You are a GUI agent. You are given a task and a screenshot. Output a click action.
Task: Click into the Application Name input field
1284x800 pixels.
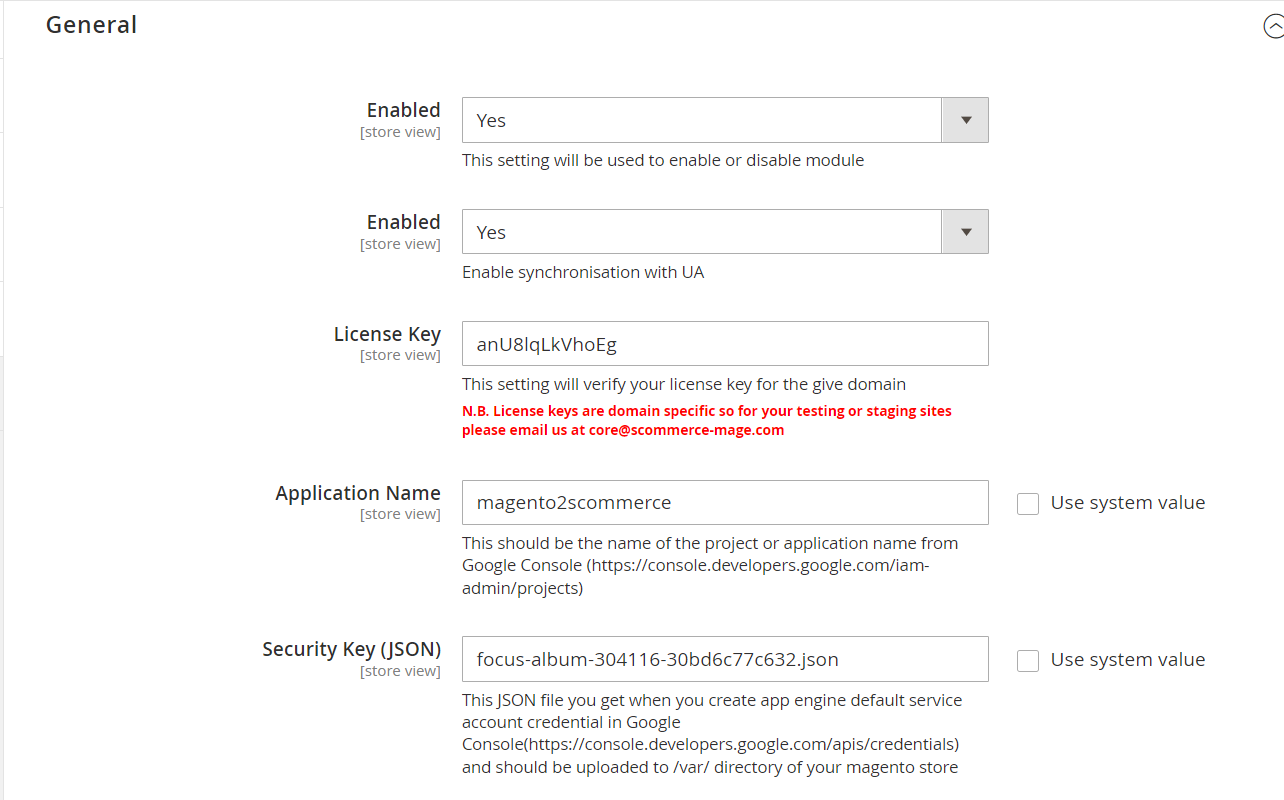pyautogui.click(x=724, y=503)
